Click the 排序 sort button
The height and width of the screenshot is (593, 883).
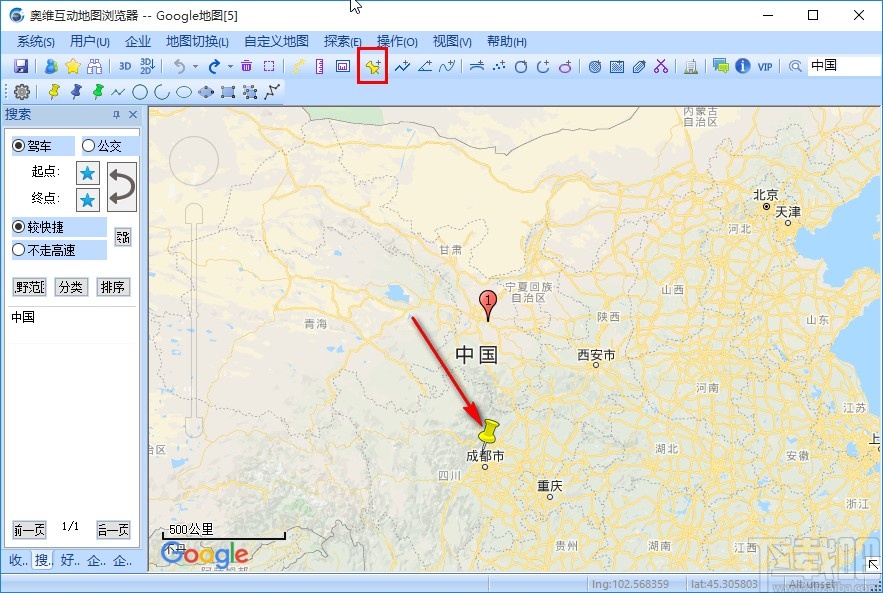click(x=112, y=287)
